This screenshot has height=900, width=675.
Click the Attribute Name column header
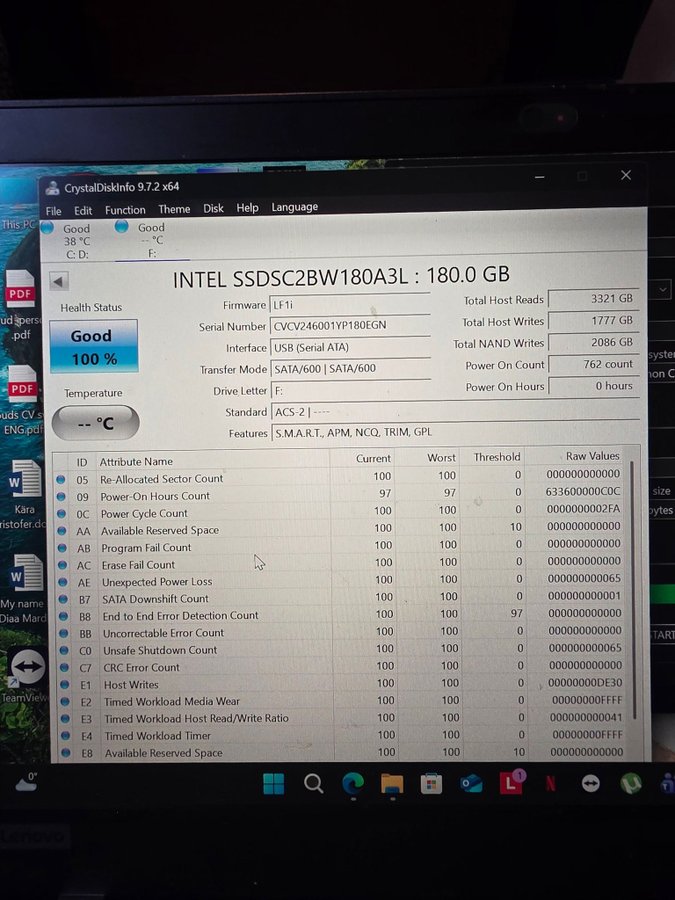137,461
